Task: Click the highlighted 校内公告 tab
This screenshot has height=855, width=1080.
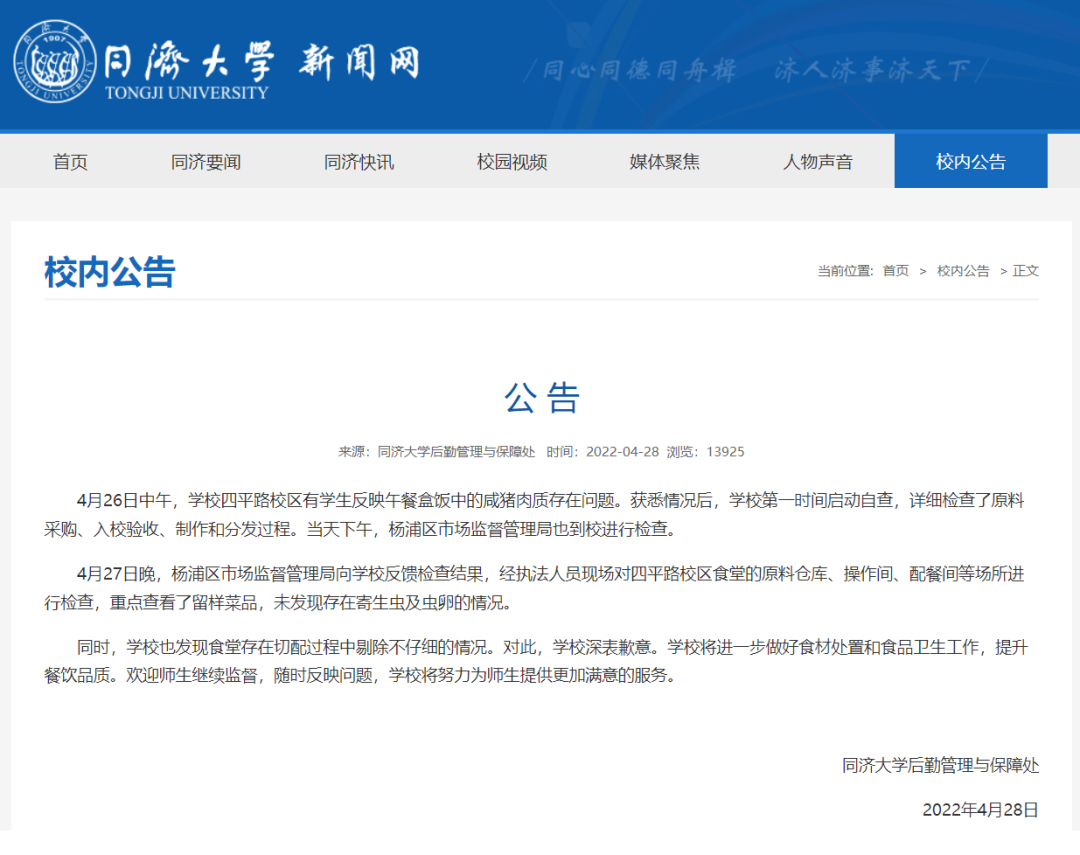Action: coord(969,161)
